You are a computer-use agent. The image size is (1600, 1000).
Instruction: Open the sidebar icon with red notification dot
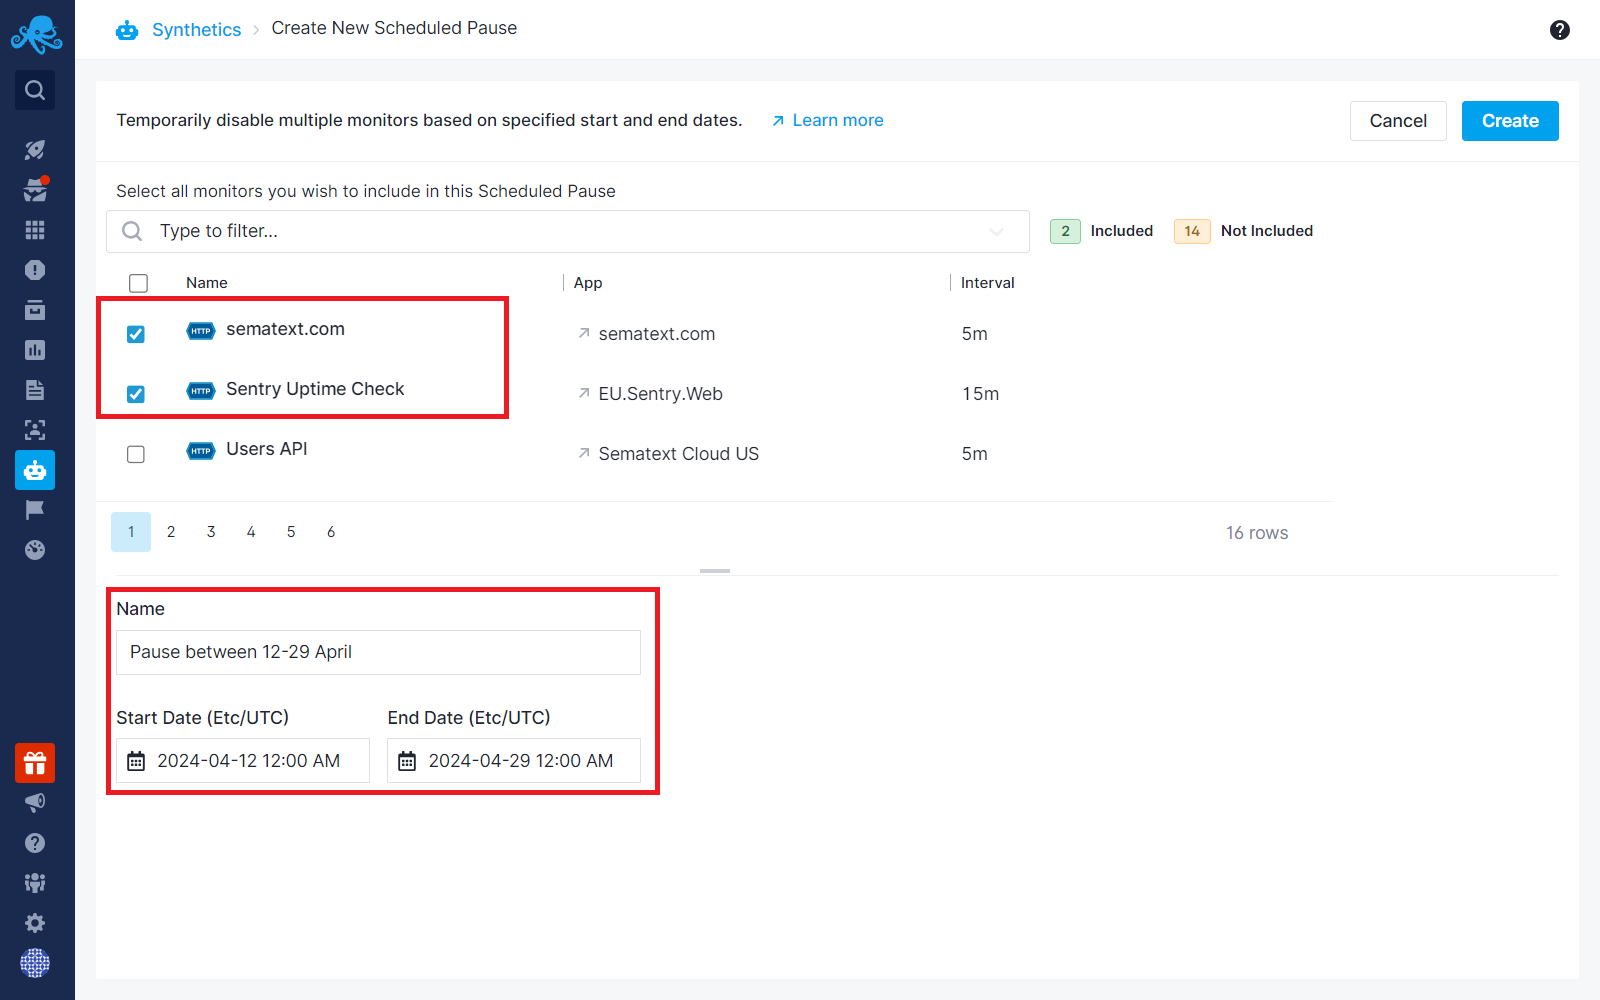coord(35,190)
